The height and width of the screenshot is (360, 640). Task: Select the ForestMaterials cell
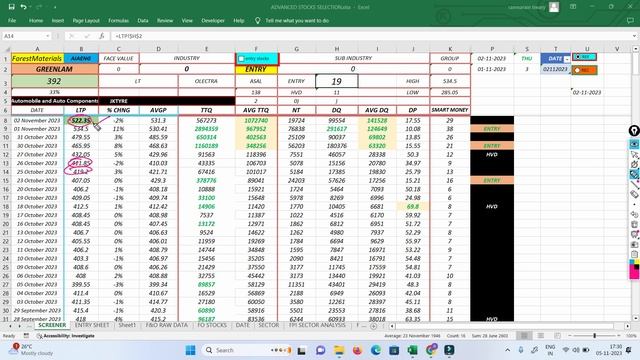coord(37,58)
